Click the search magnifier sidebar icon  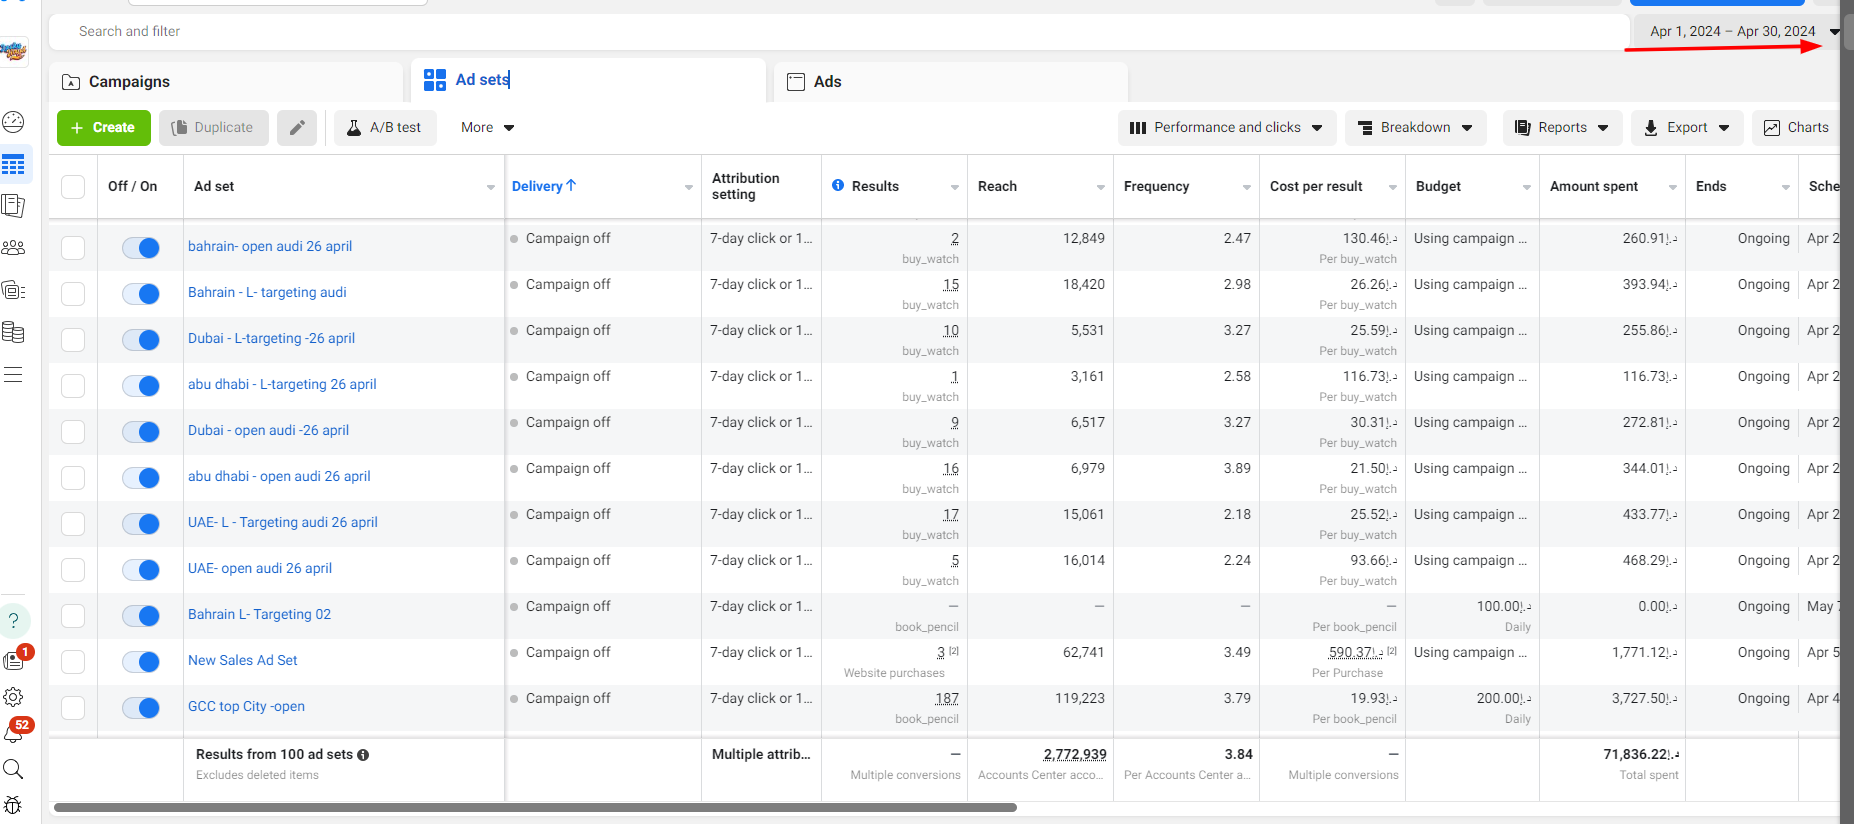click(x=14, y=769)
